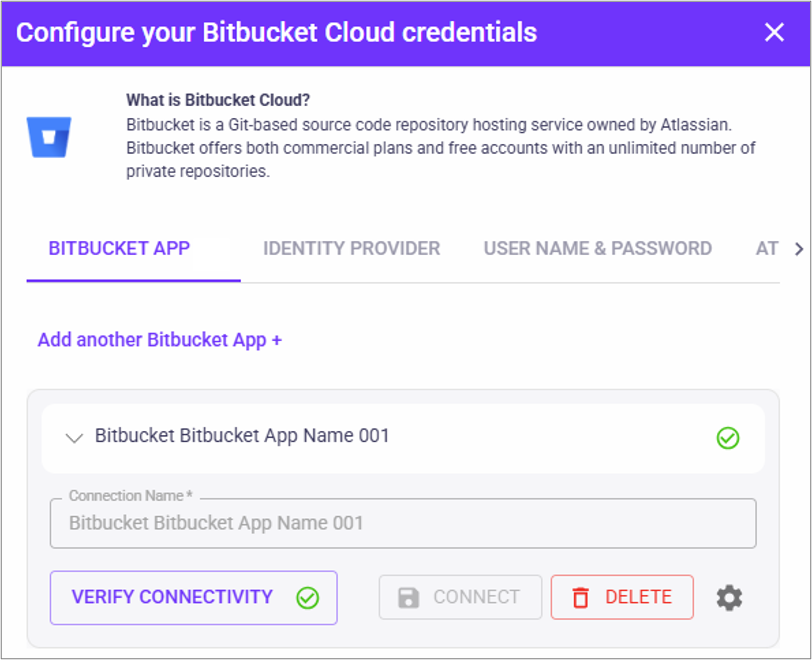The width and height of the screenshot is (812, 660).
Task: Open the USER NAME & PASSWORD tab
Action: coord(598,249)
